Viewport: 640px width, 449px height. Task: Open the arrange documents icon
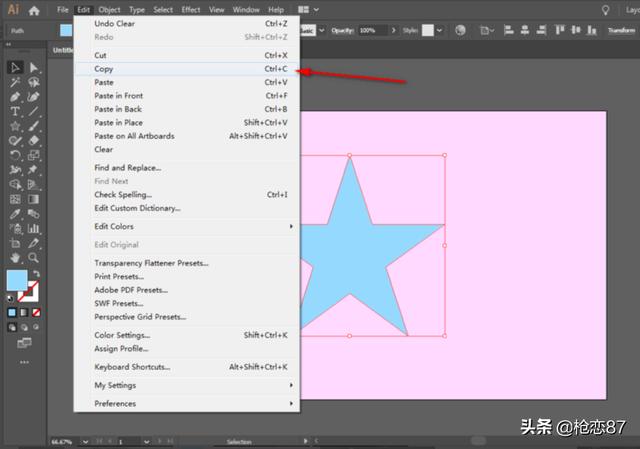(x=300, y=10)
